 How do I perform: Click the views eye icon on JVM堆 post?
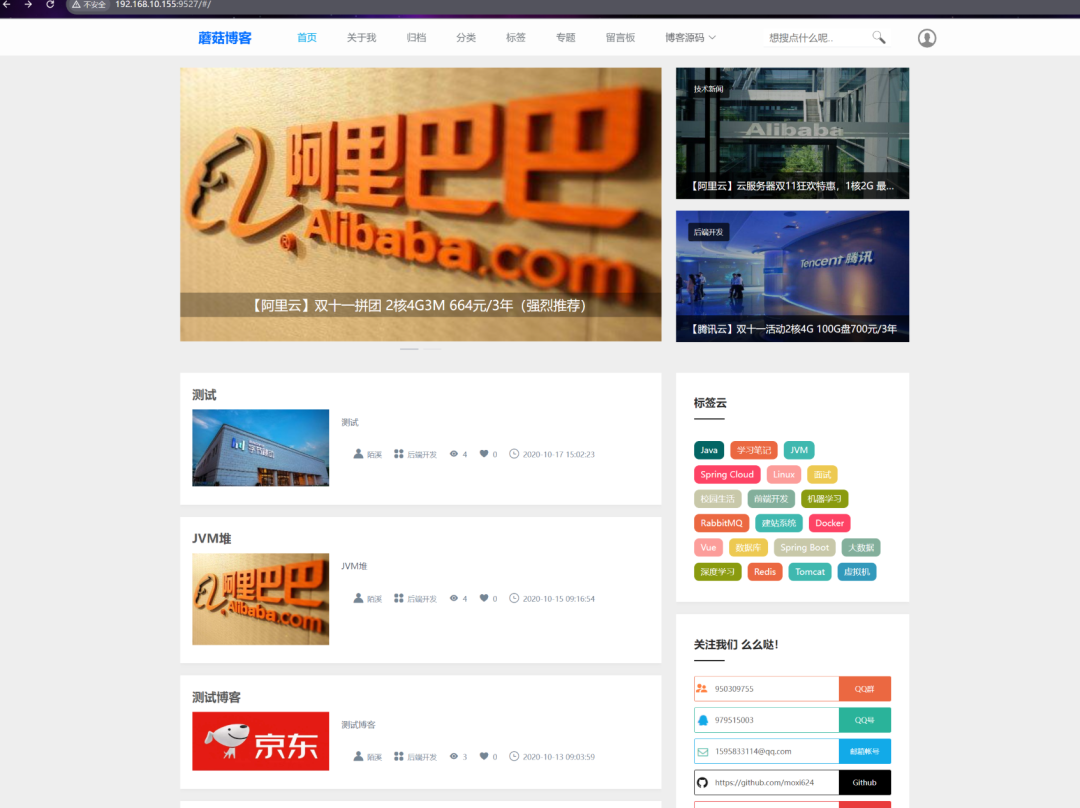[453, 598]
